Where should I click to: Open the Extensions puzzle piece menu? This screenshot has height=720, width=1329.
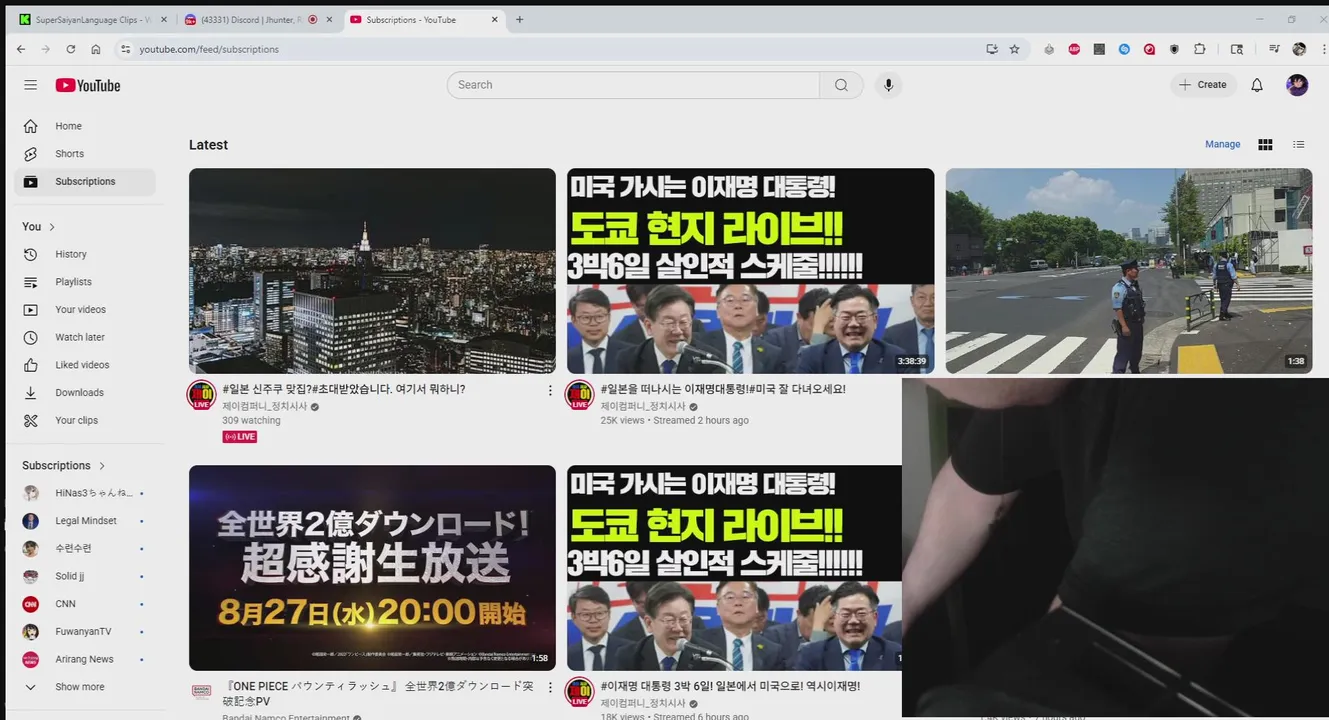tap(1200, 49)
